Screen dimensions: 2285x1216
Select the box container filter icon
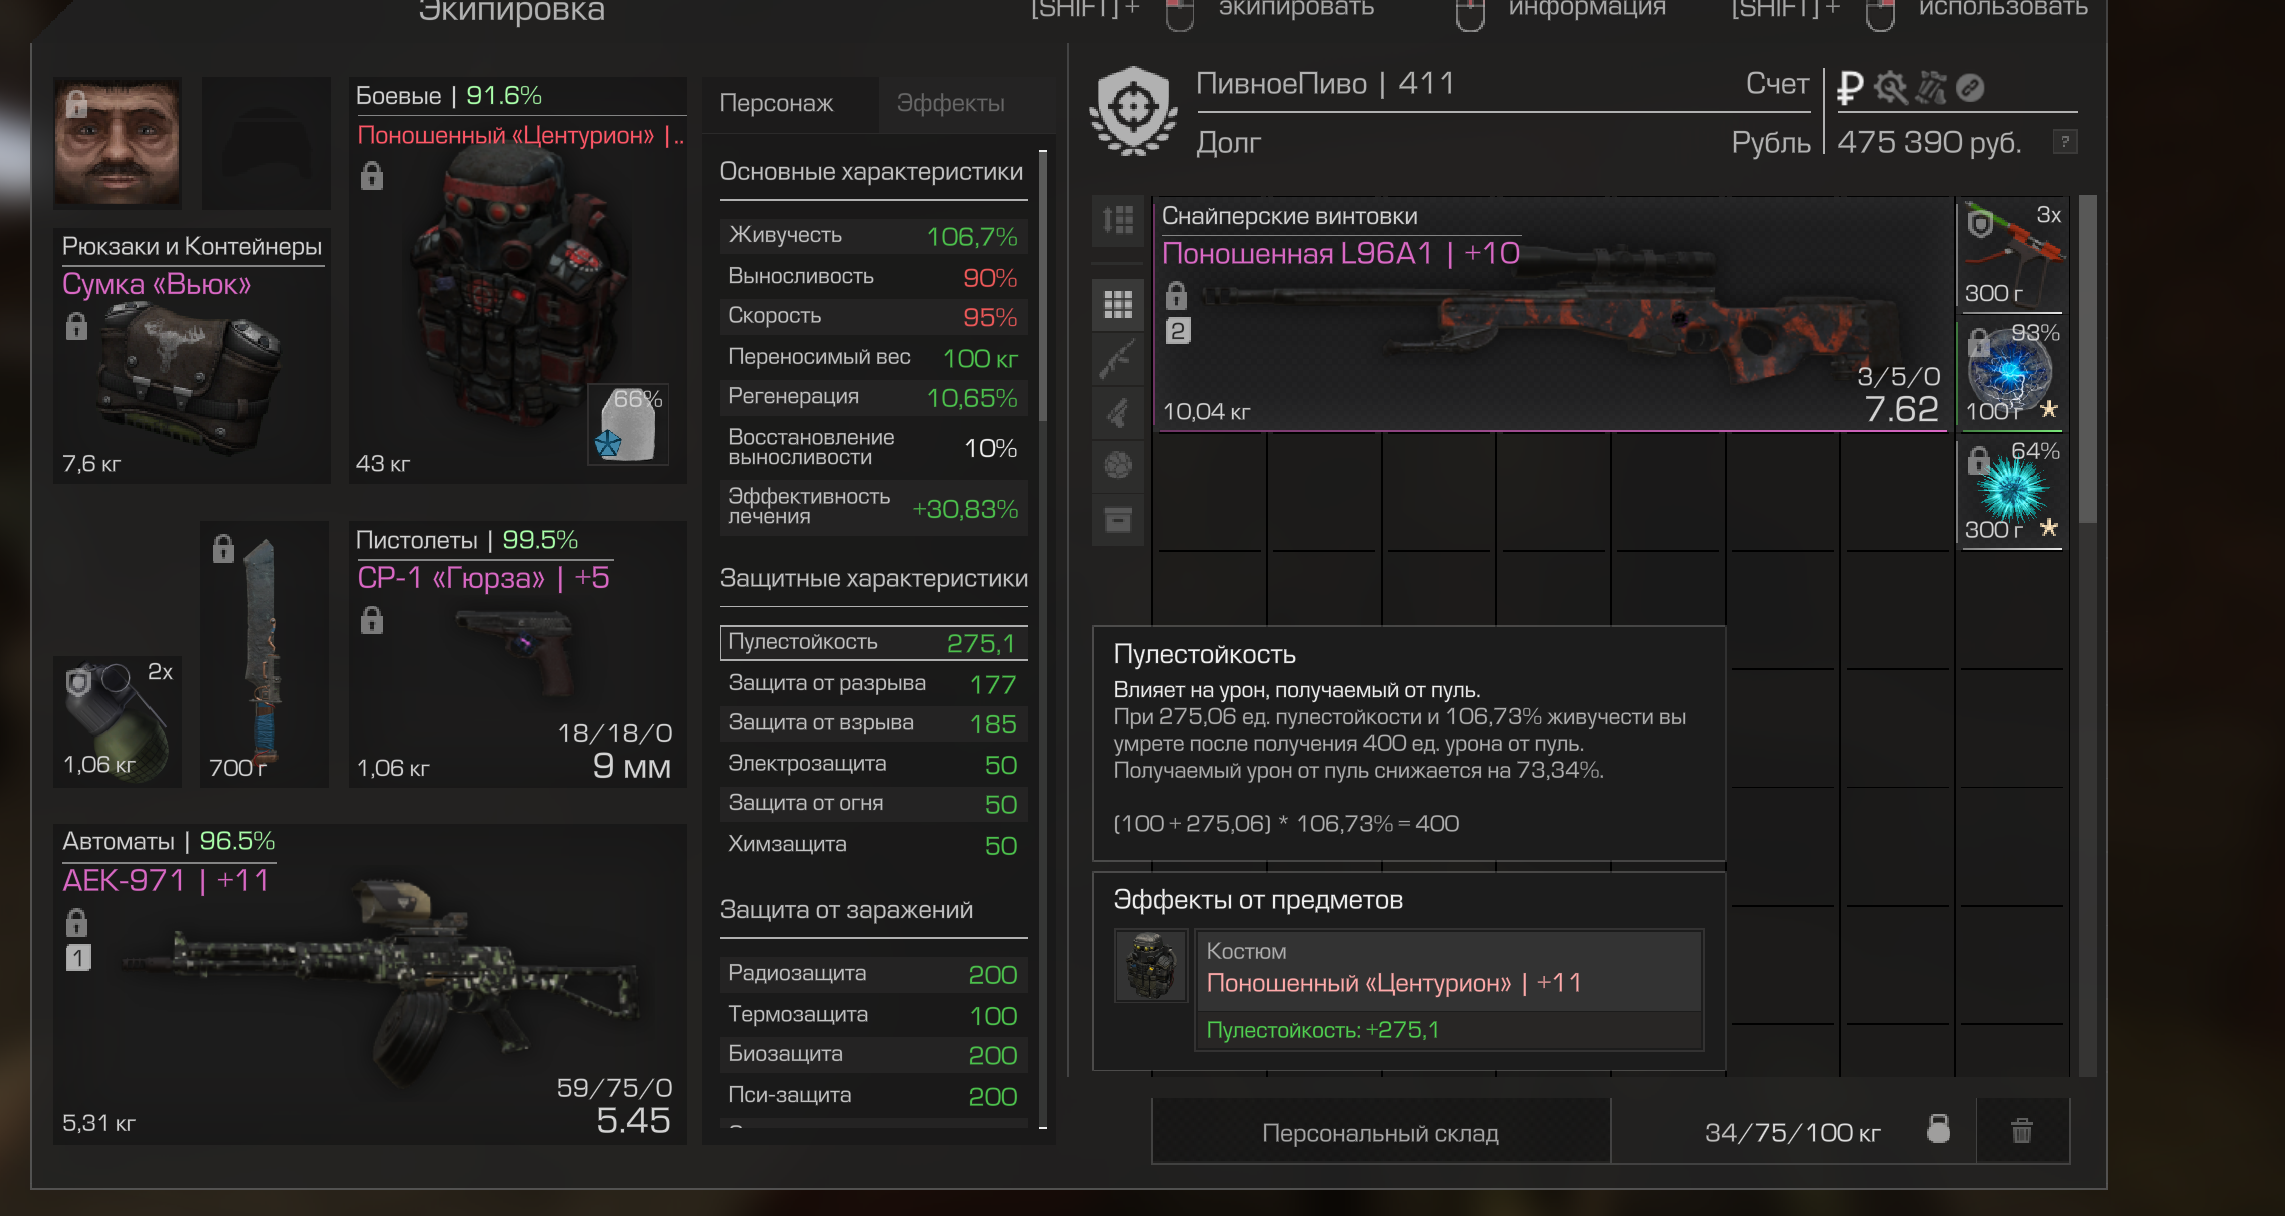(x=1117, y=520)
